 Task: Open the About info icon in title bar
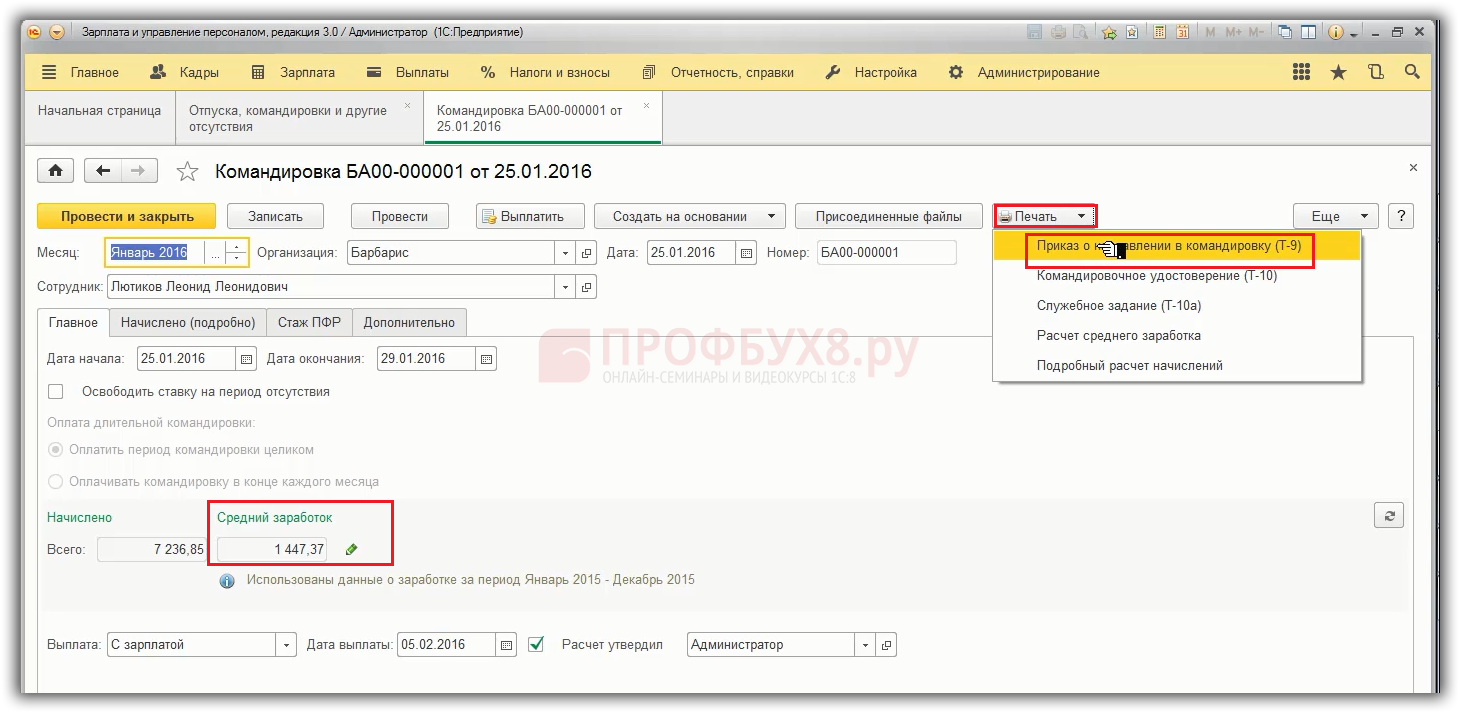click(1336, 32)
